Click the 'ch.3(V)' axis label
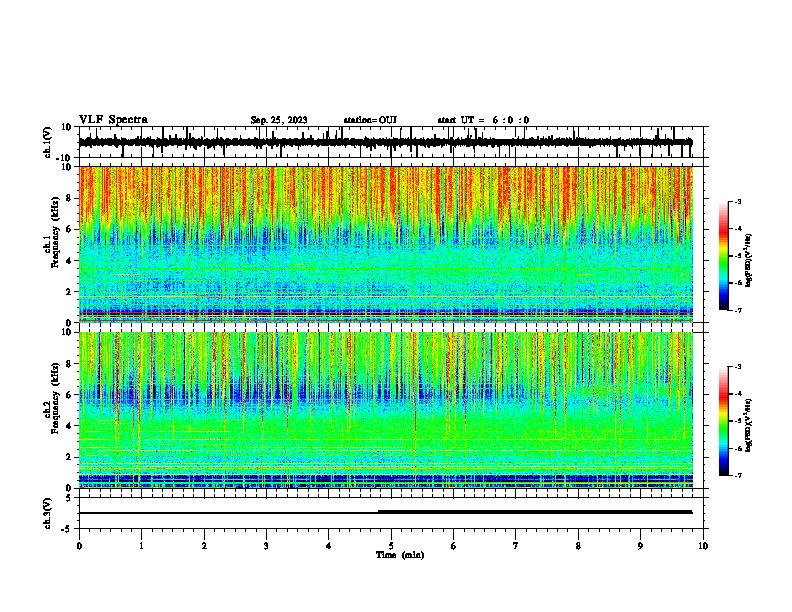Viewport: 792px width, 612px height. tap(48, 513)
